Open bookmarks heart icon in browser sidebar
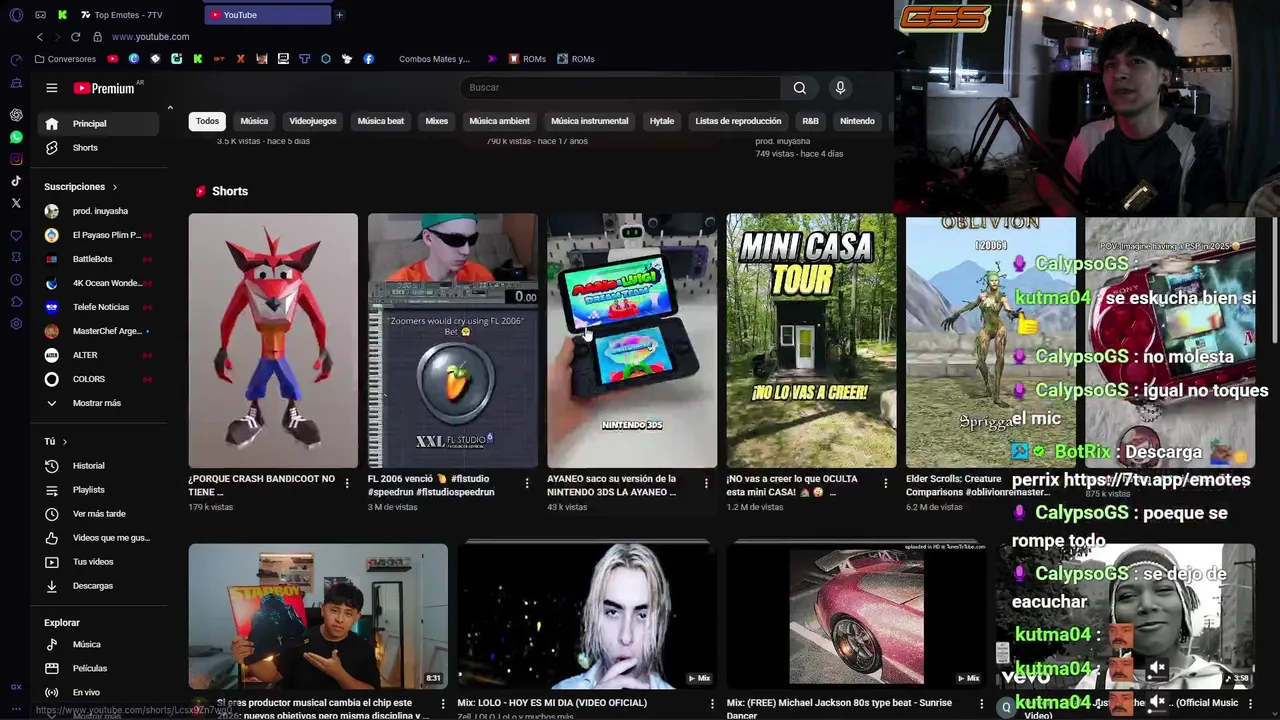Screen dimensions: 1280x720 (x=16, y=236)
